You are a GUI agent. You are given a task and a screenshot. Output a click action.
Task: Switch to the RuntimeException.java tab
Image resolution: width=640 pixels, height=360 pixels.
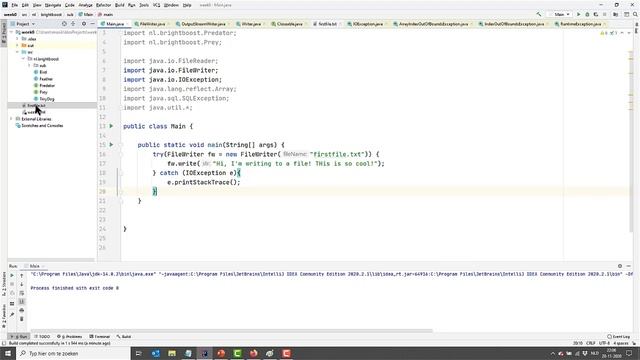pyautogui.click(x=580, y=24)
